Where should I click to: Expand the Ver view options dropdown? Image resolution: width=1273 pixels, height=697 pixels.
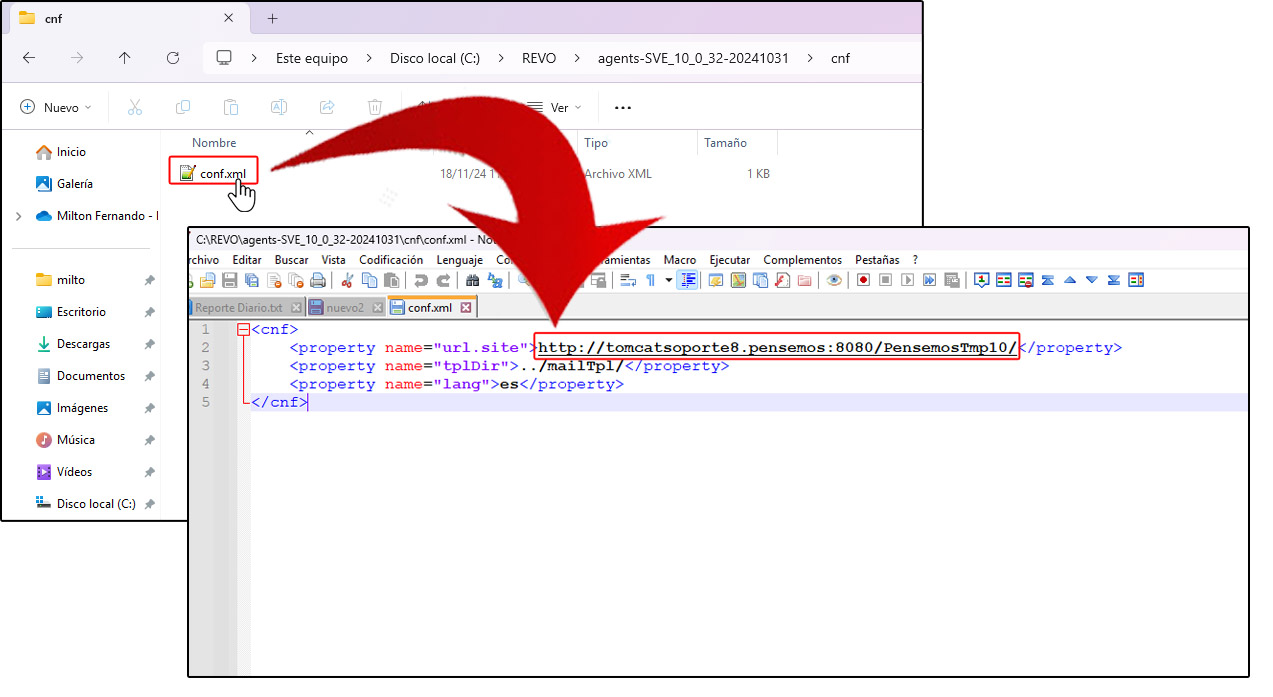558,108
